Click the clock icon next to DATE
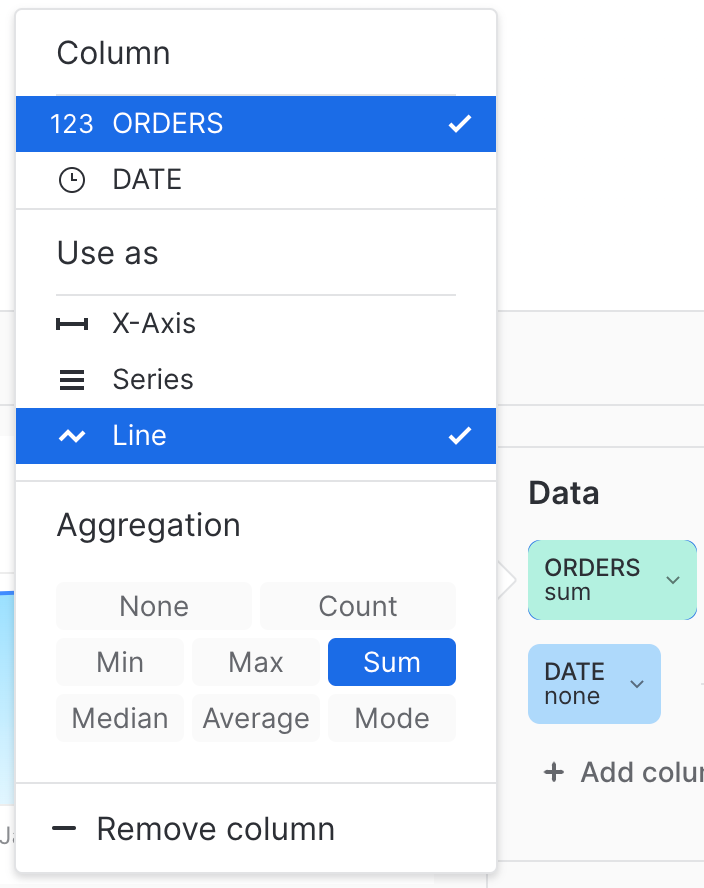This screenshot has height=888, width=704. click(72, 180)
